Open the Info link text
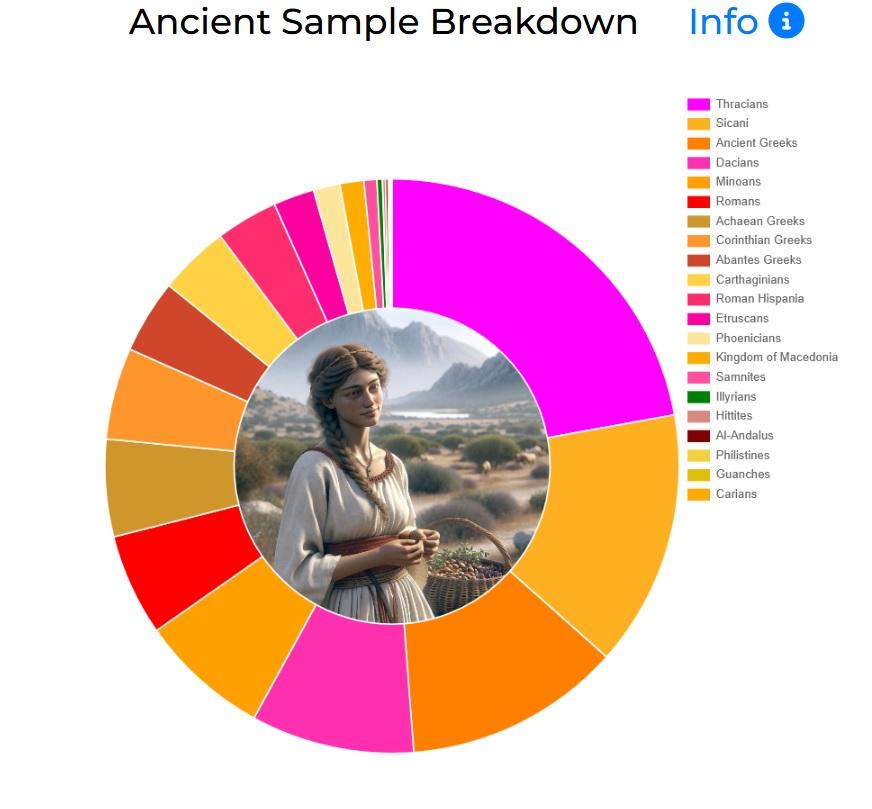 tap(723, 22)
